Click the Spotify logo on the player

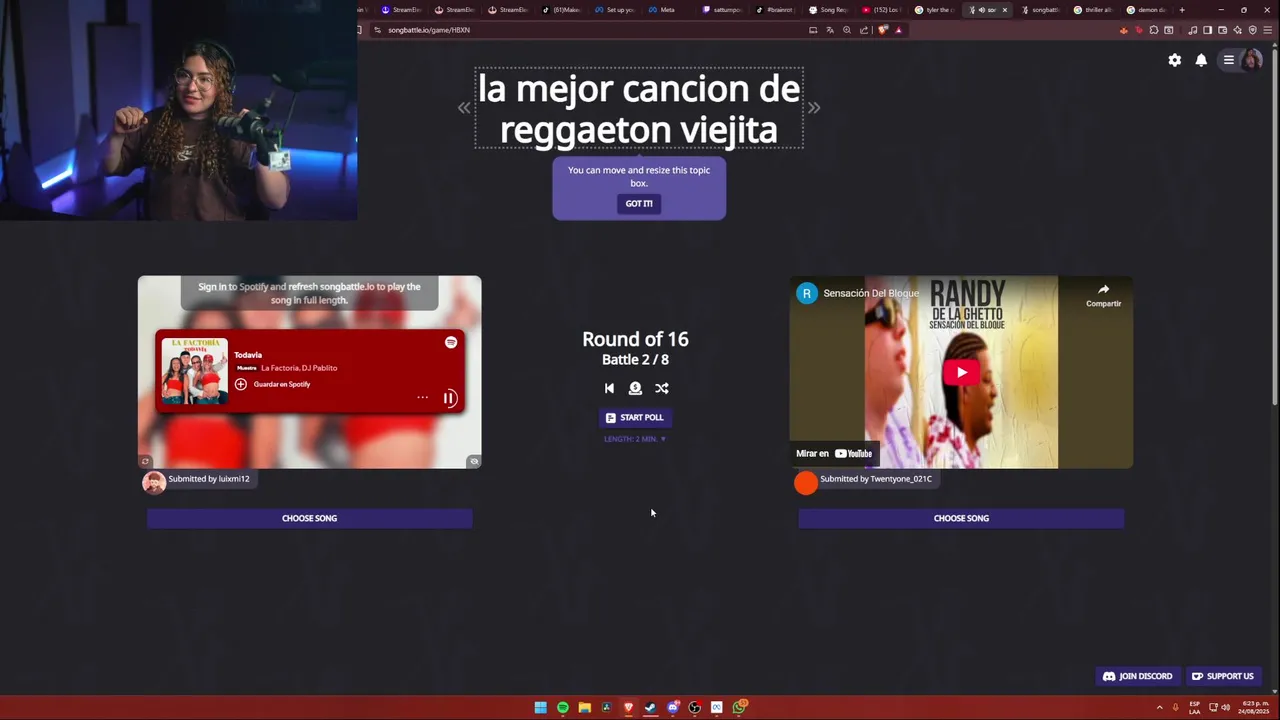[x=451, y=342]
